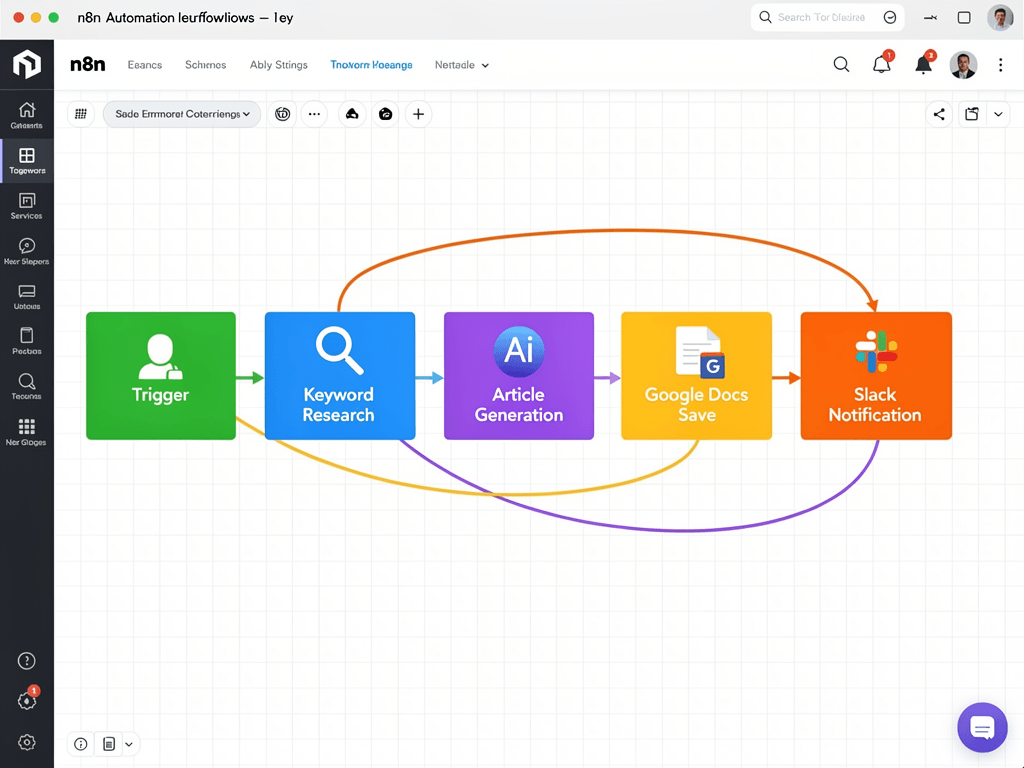Click the cloud icon in the top toolbar

tap(352, 114)
